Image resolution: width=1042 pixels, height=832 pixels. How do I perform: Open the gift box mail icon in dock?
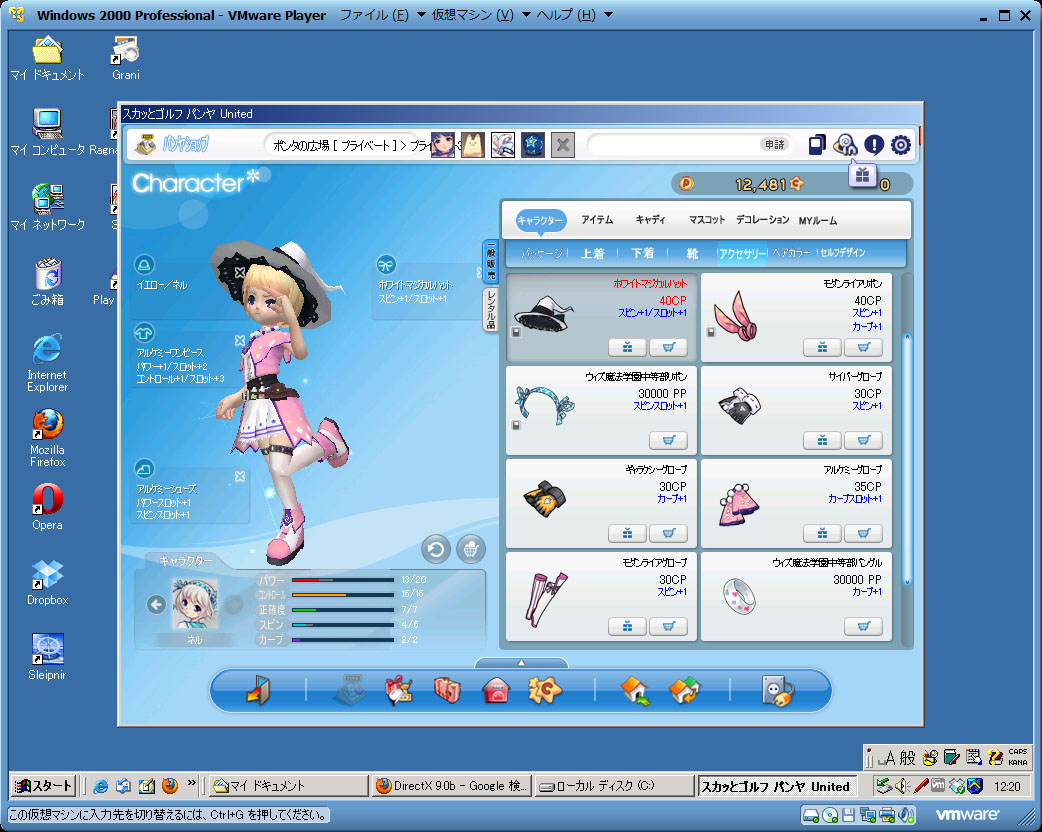tap(399, 690)
